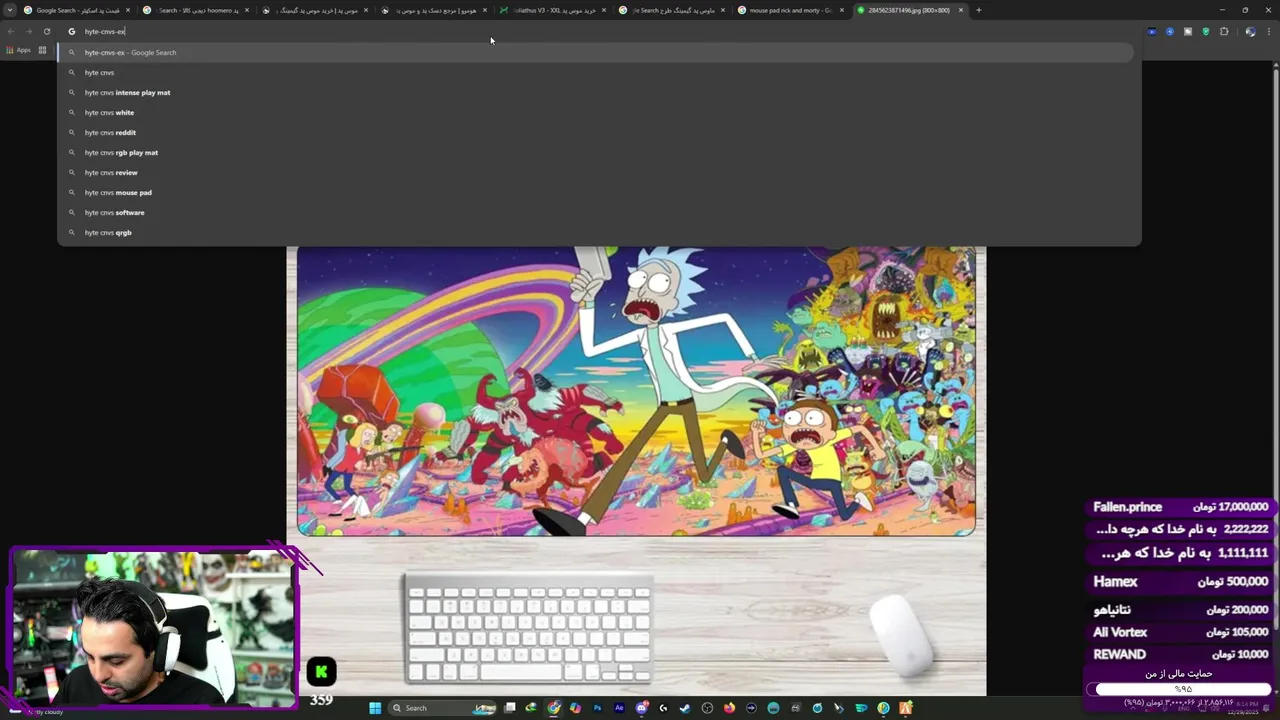Choose suggestion 'hyte cnvs intense play mat'
Image resolution: width=1280 pixels, height=720 pixels.
[597, 92]
